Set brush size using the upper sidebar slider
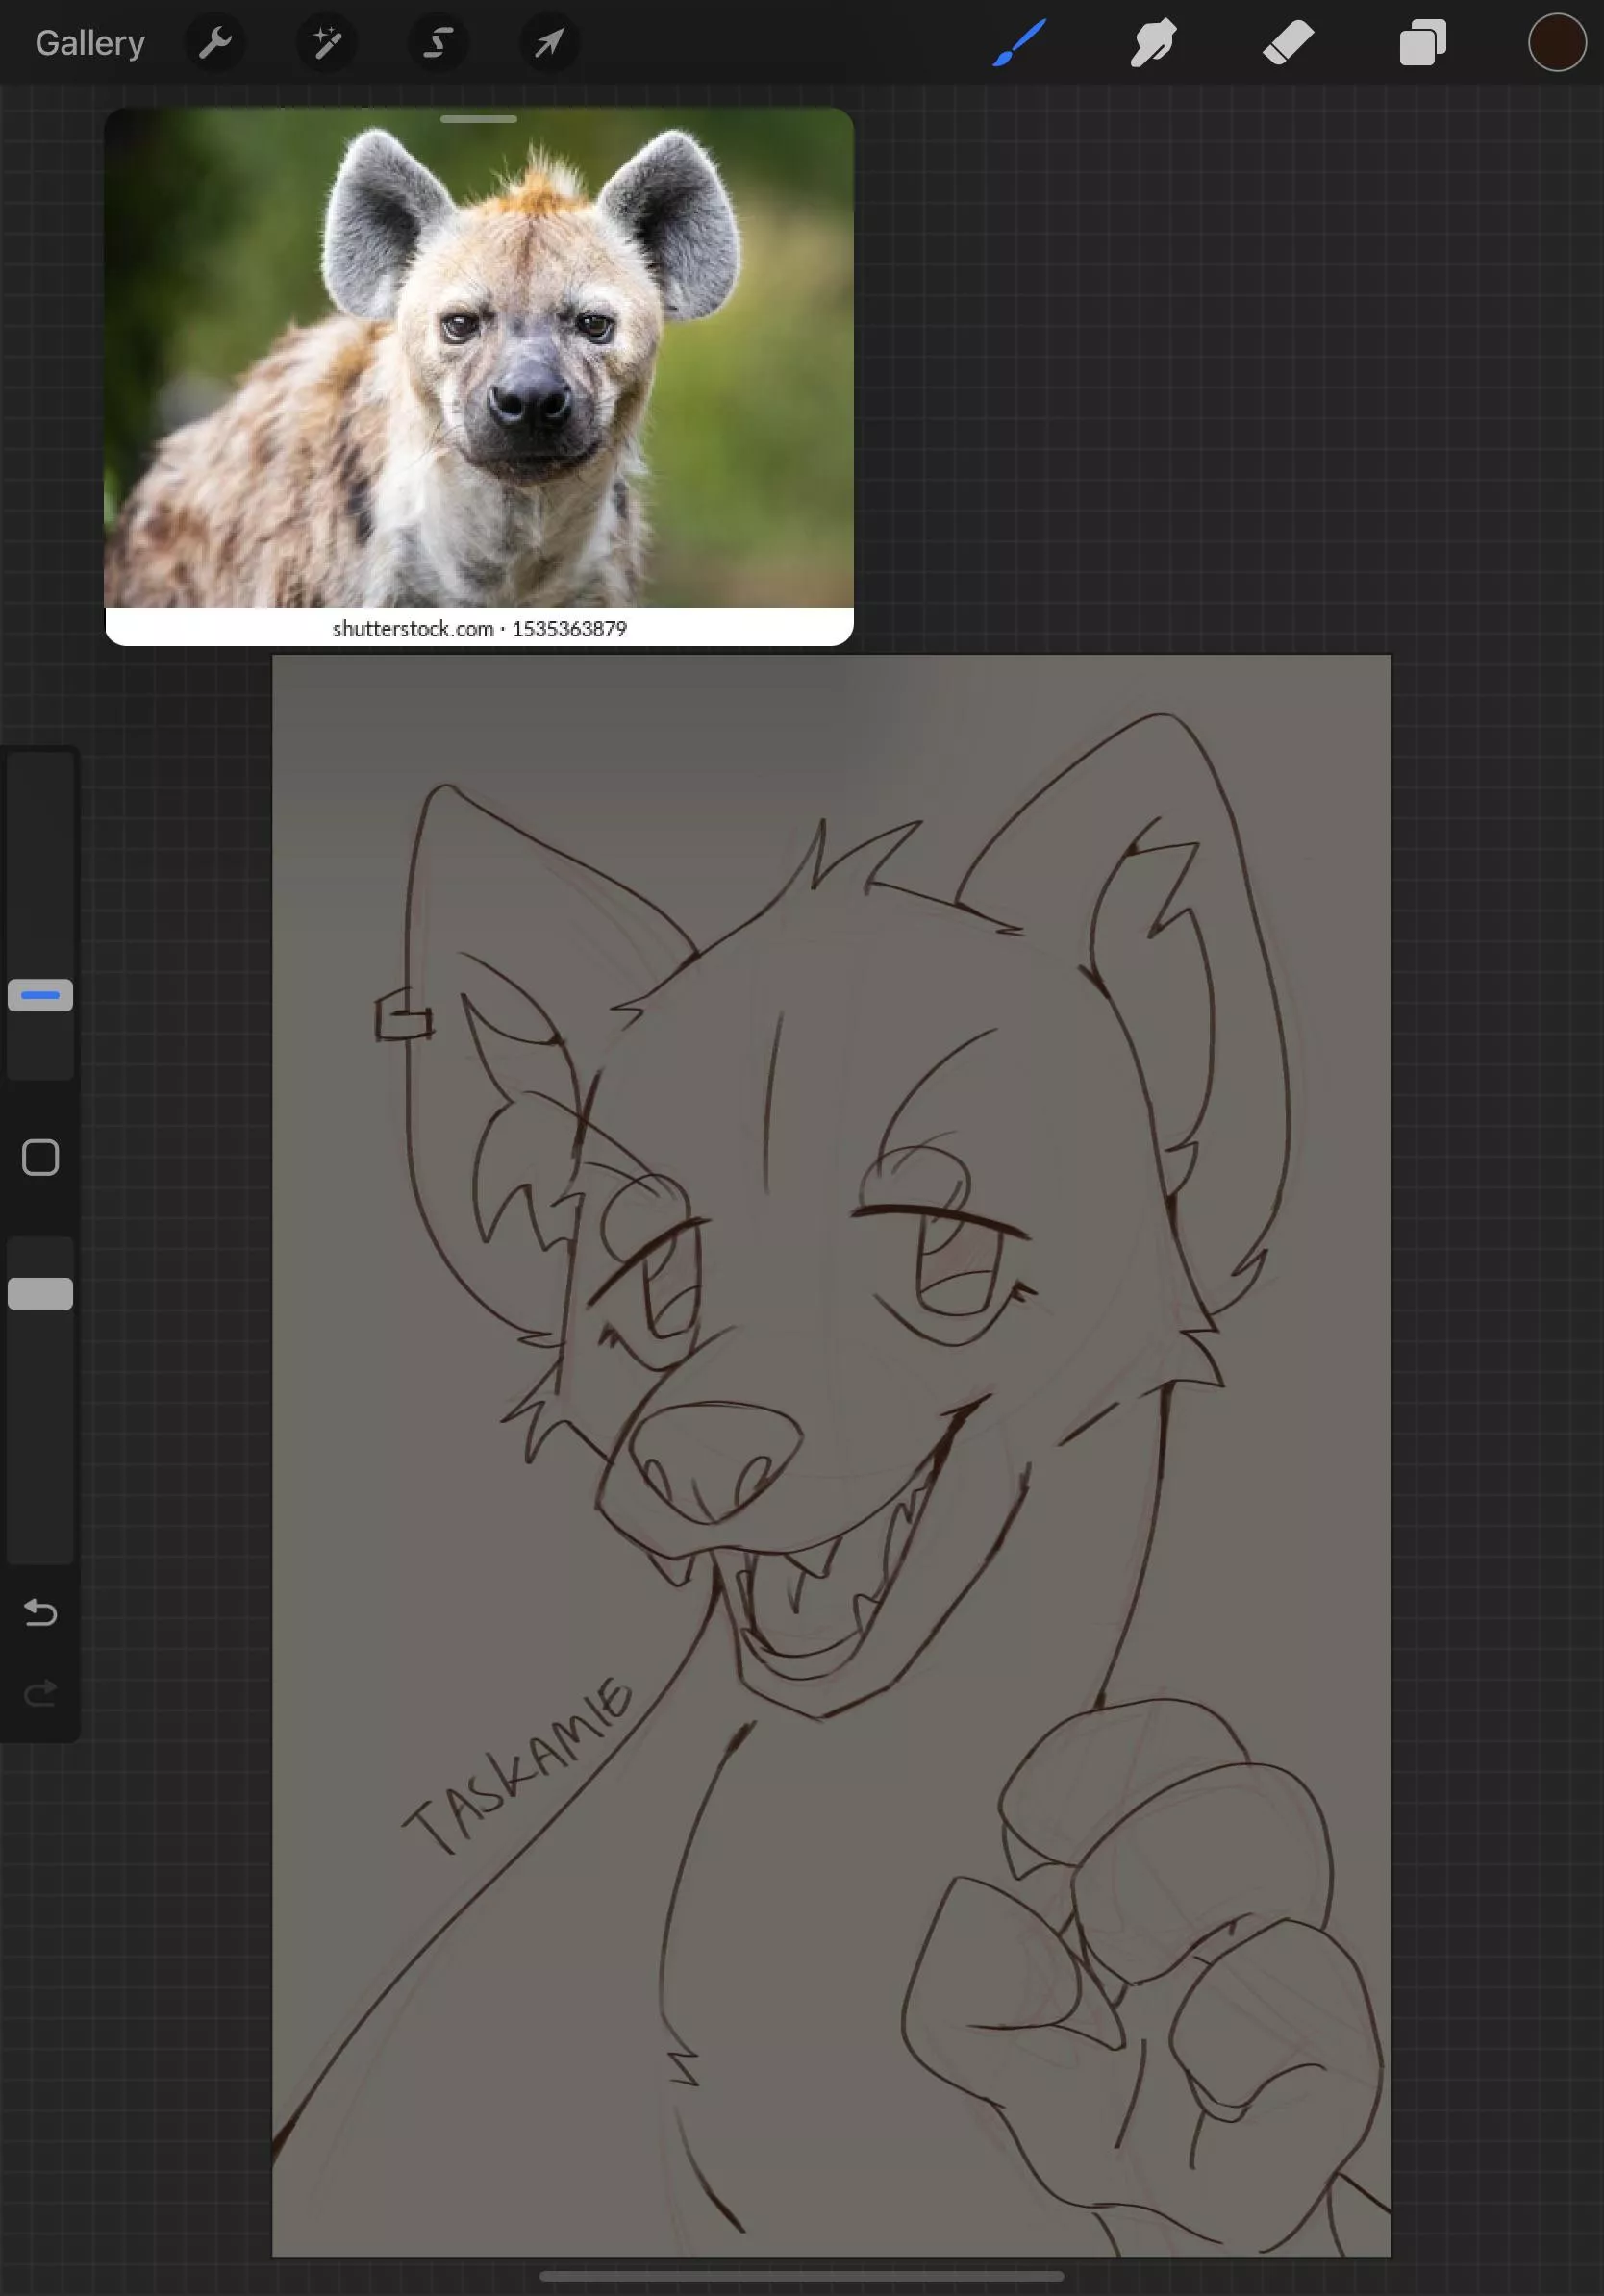Image resolution: width=1604 pixels, height=2296 pixels. 39,994
